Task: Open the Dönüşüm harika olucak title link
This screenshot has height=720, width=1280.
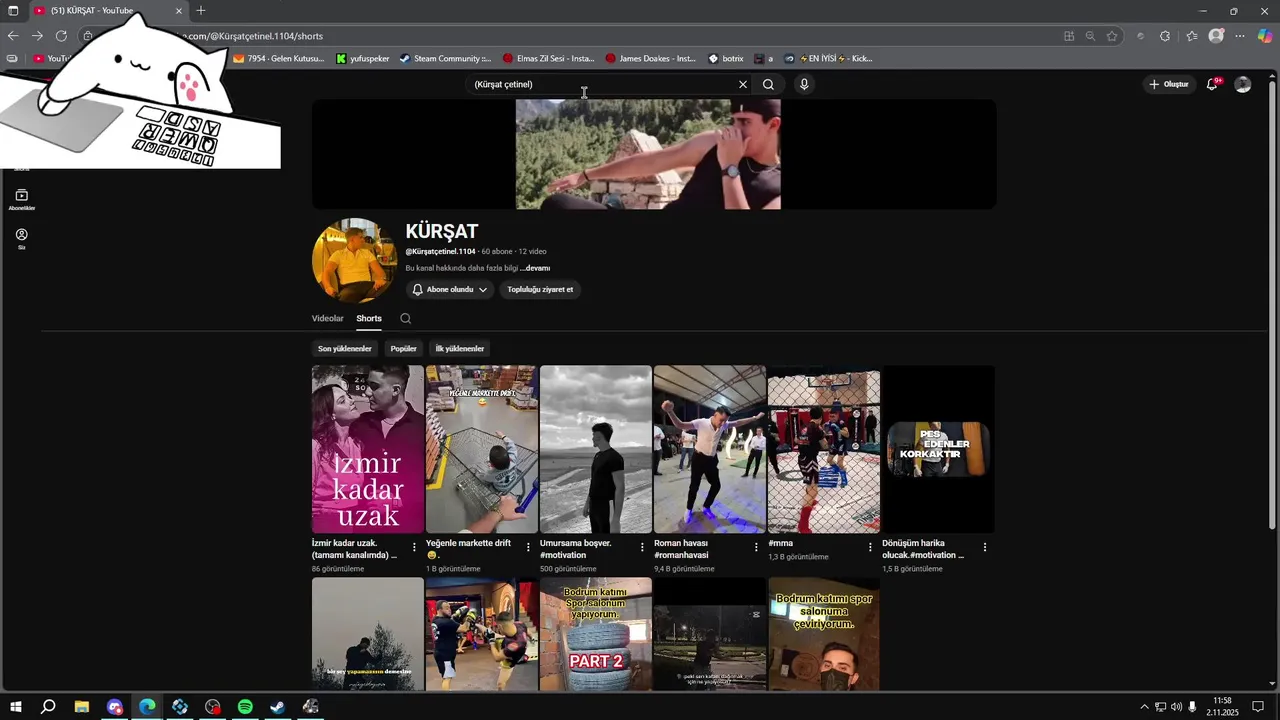Action: [923, 549]
